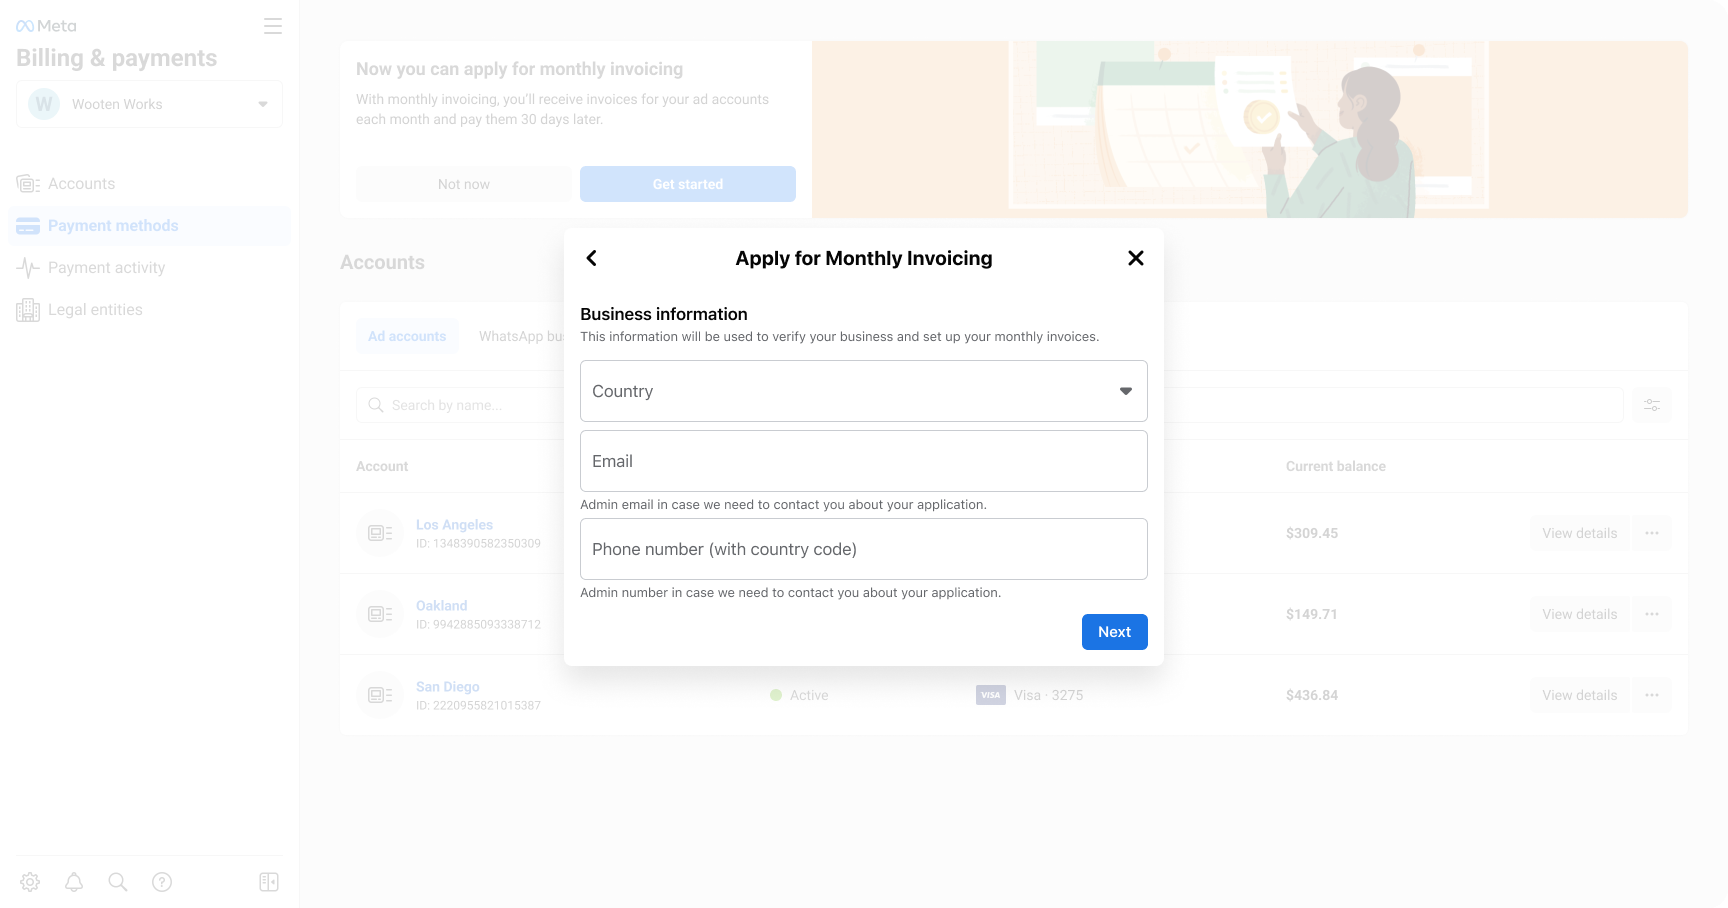Click the San Diego ad account icon
Image resolution: width=1728 pixels, height=908 pixels.
[x=380, y=695]
